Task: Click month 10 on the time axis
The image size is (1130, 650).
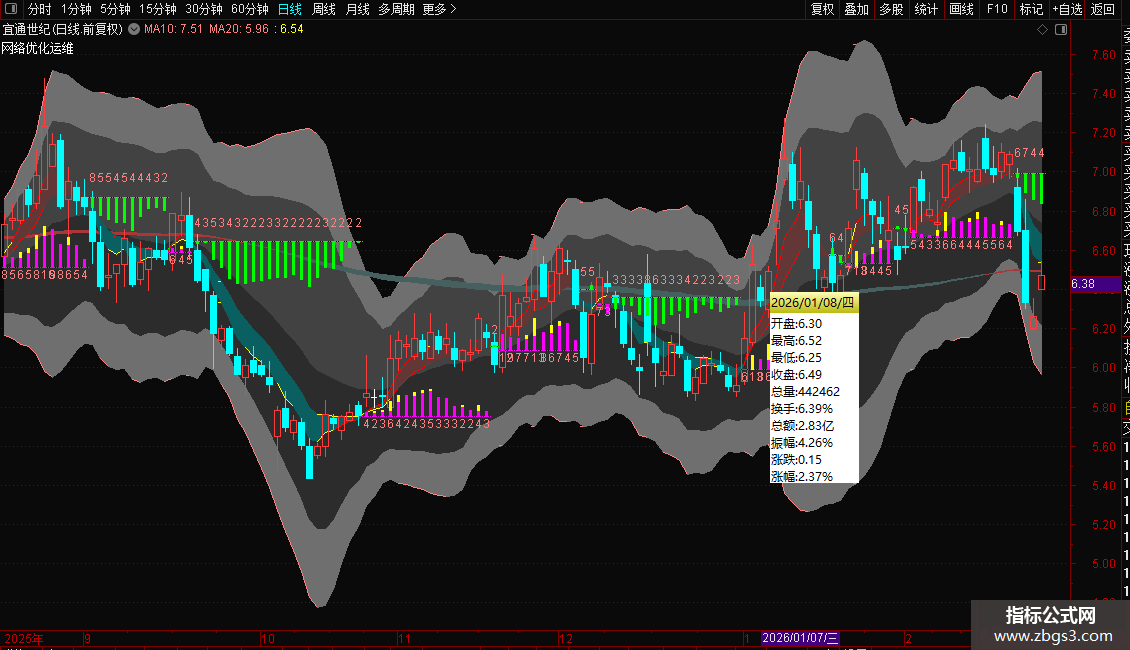Action: click(x=268, y=638)
